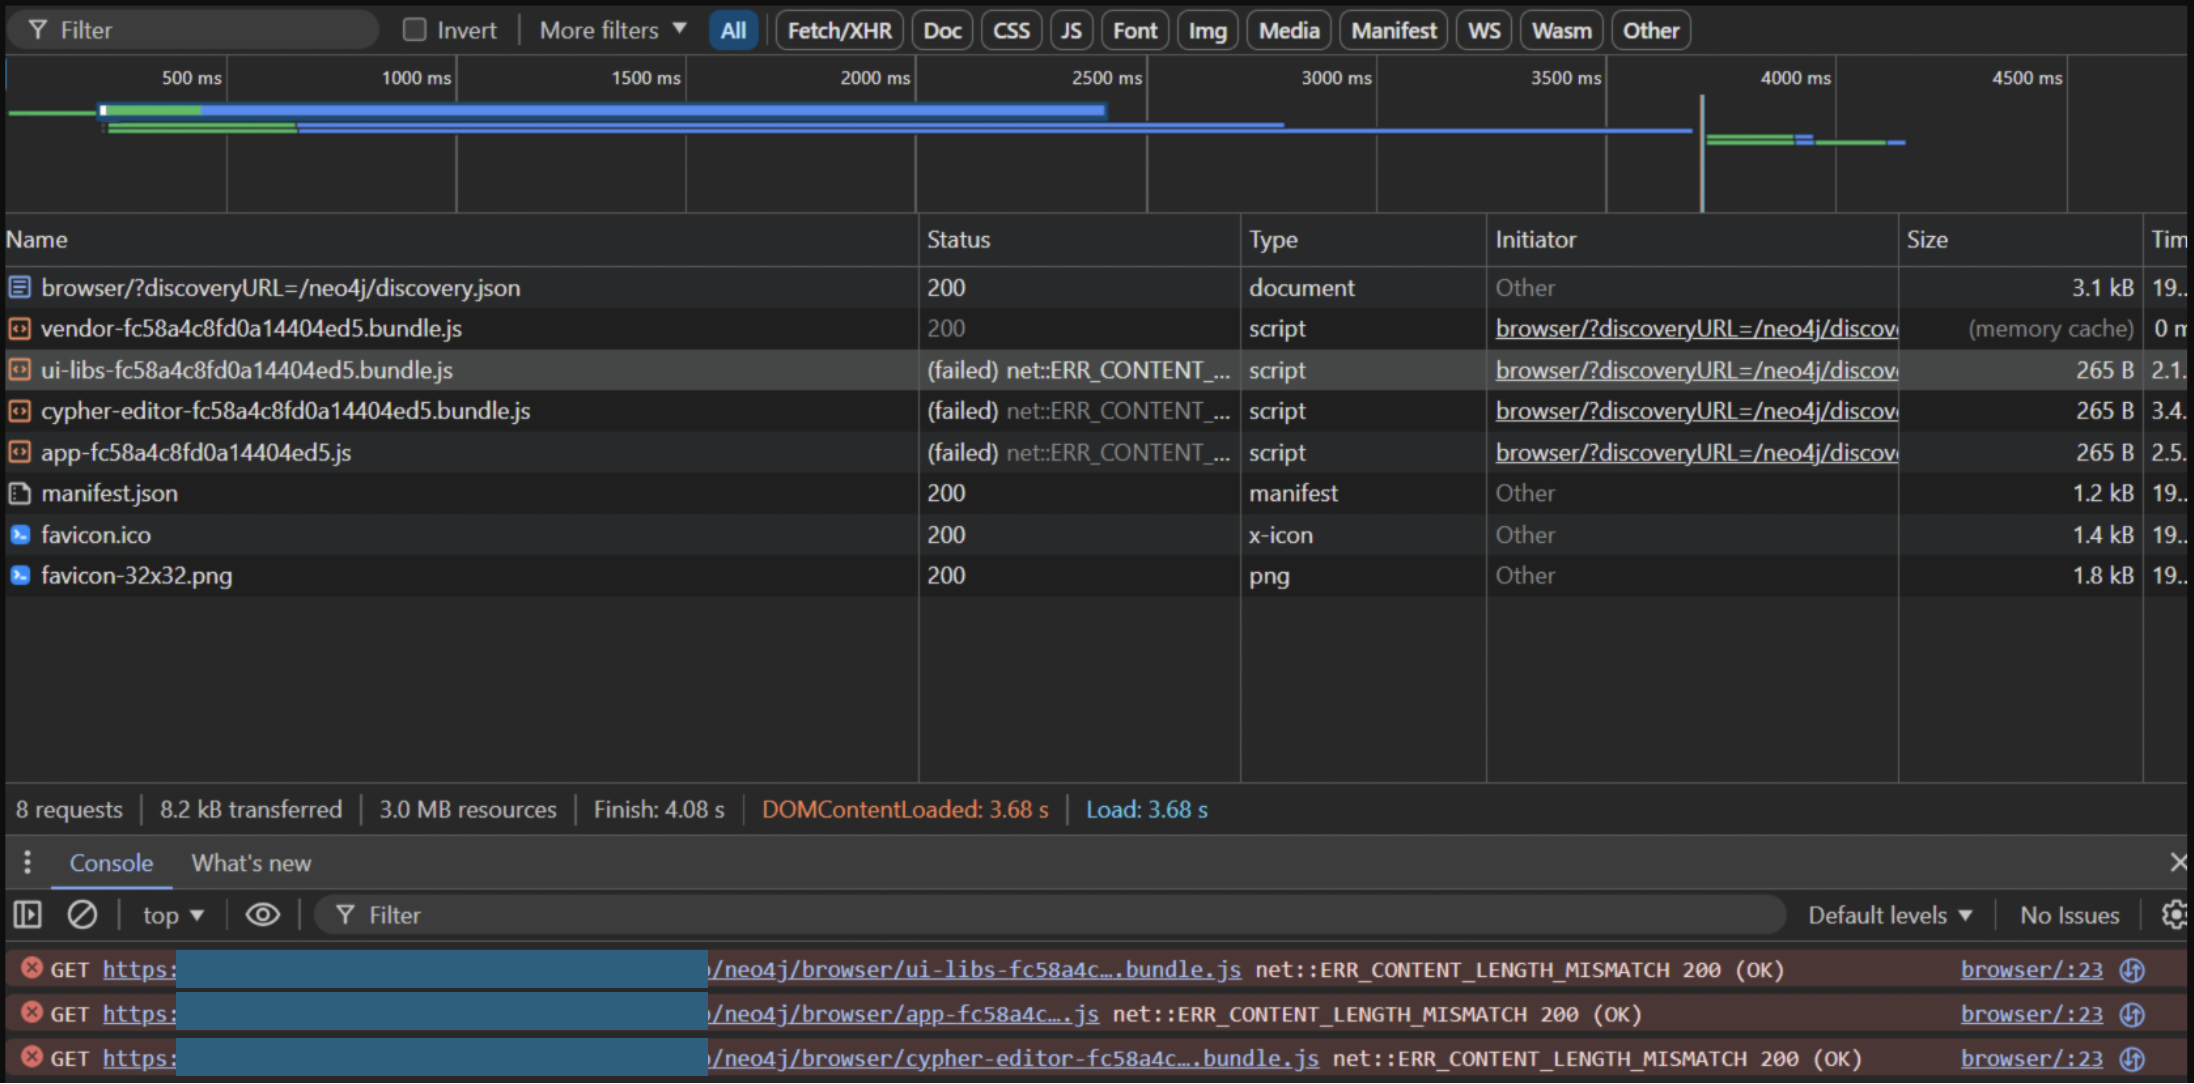Click error icon on app-fc58a4c console message

[x=32, y=1013]
